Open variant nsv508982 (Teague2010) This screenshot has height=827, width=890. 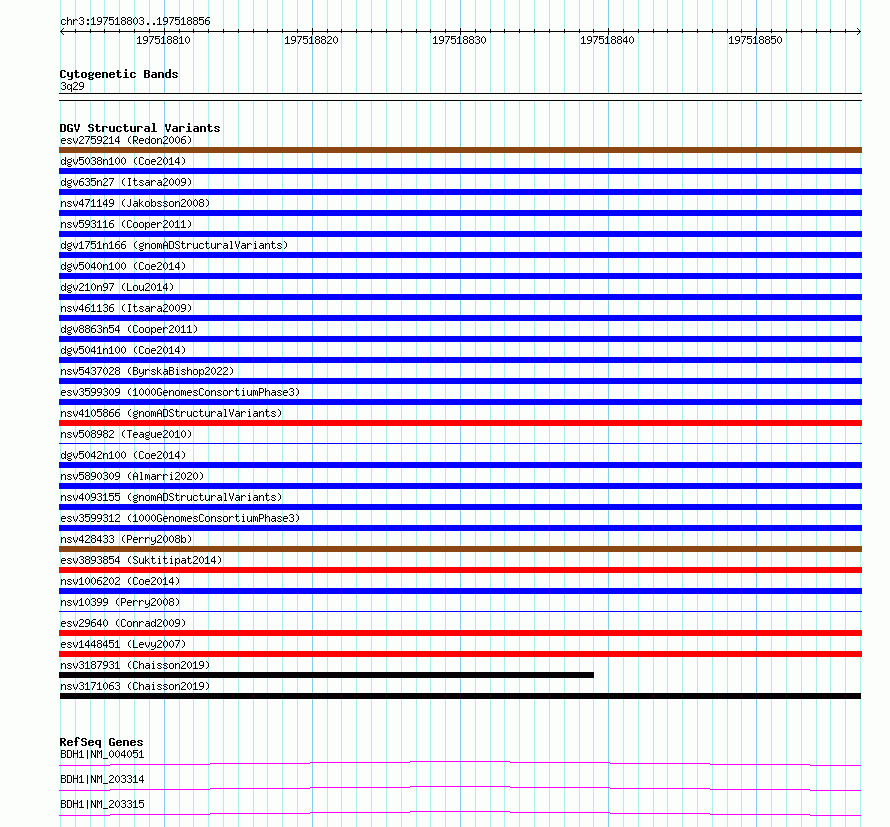tap(126, 434)
